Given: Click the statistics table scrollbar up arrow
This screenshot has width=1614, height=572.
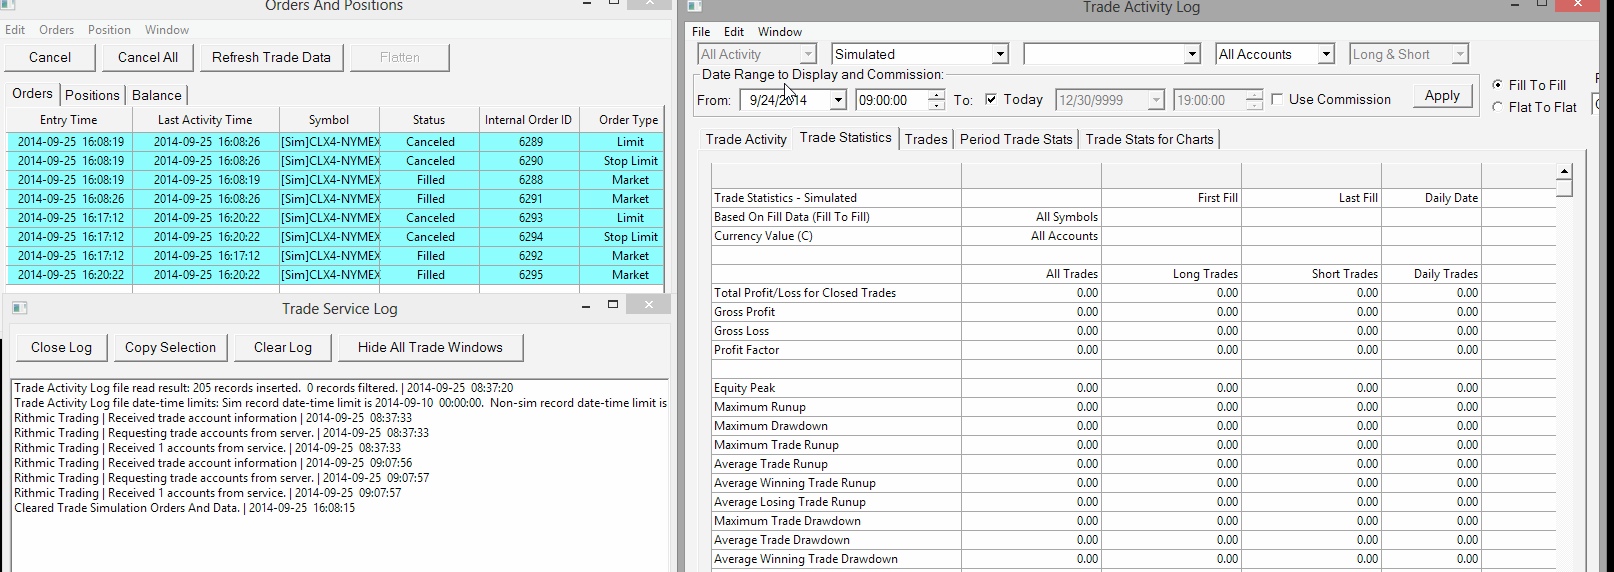Looking at the screenshot, I should click(1564, 171).
